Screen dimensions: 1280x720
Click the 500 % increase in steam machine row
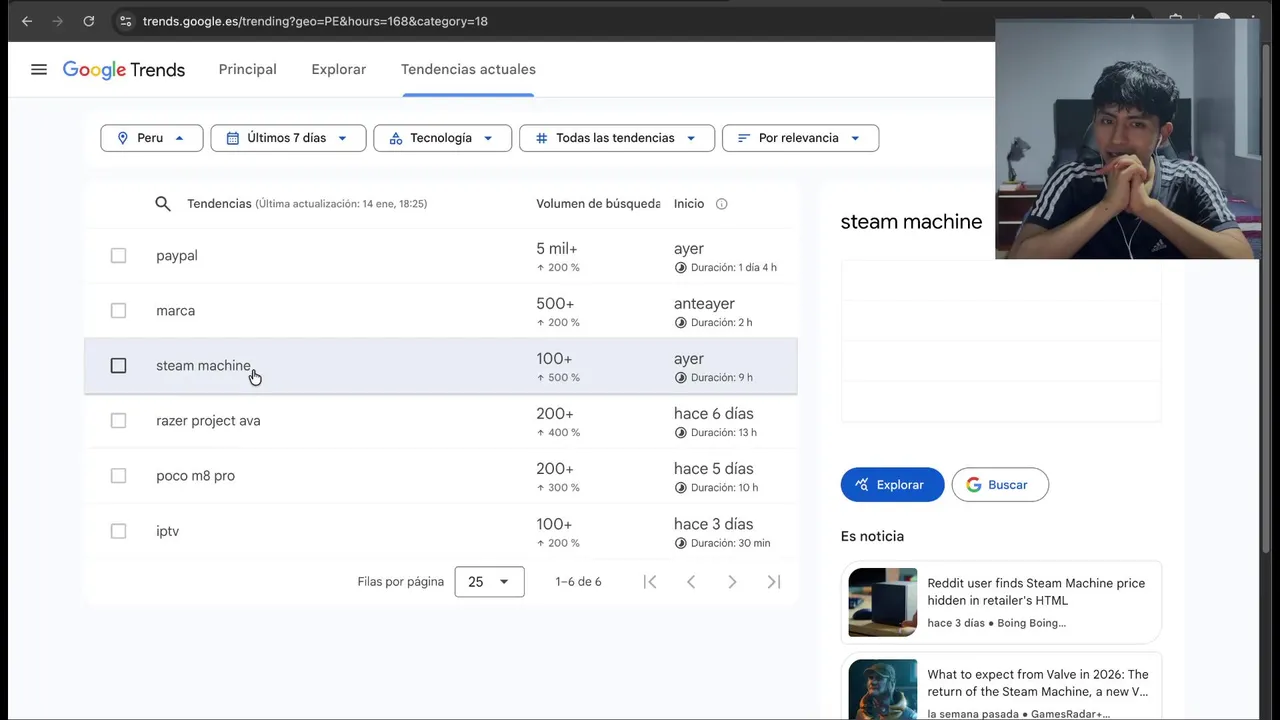[x=558, y=378]
